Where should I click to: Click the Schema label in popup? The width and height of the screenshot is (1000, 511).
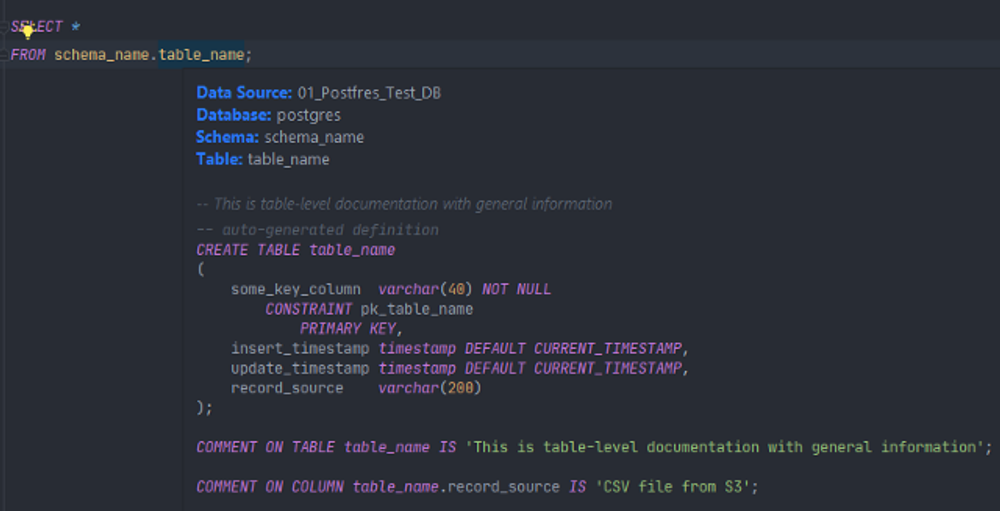point(228,137)
